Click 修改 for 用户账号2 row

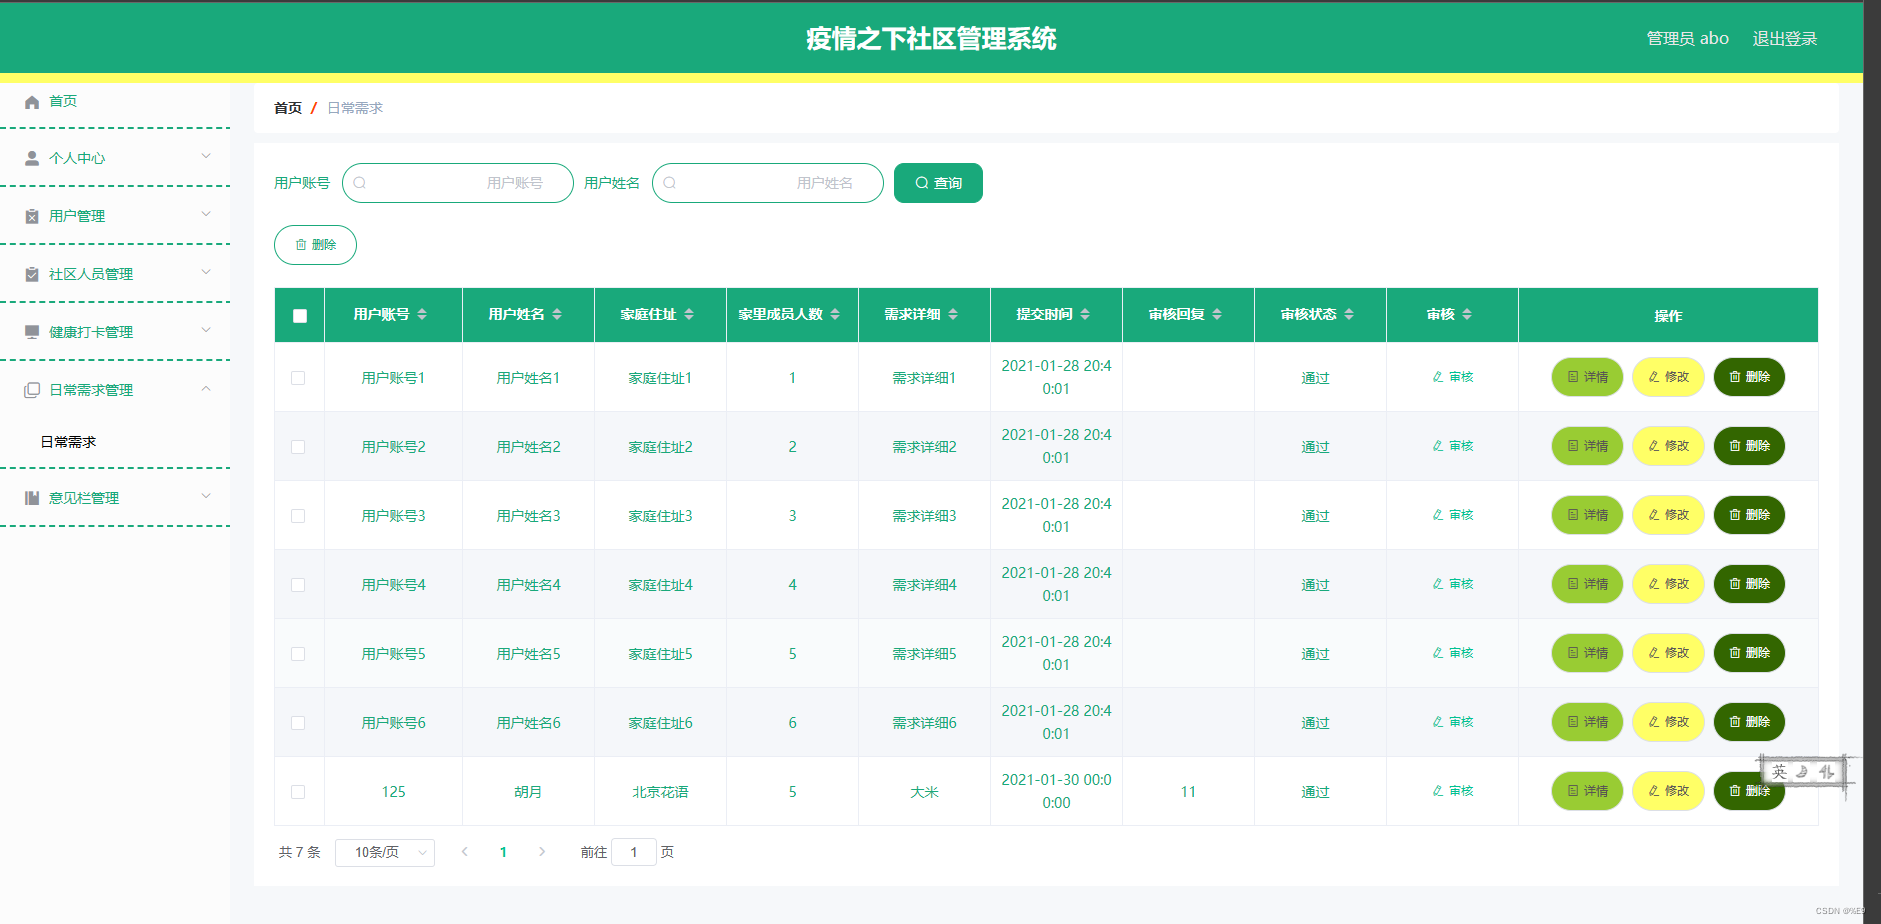pos(1668,446)
